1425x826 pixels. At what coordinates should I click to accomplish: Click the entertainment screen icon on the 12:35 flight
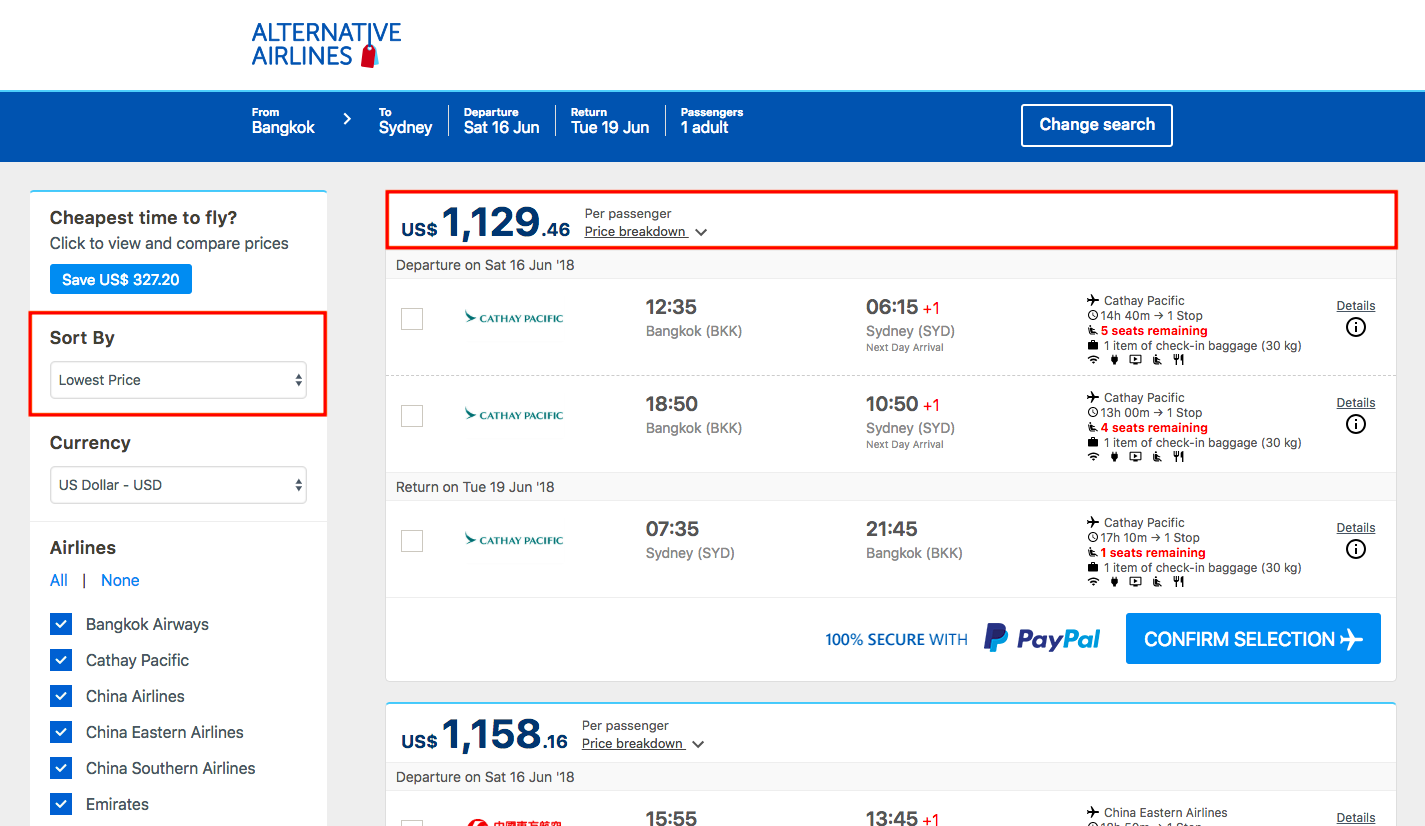click(x=1135, y=360)
